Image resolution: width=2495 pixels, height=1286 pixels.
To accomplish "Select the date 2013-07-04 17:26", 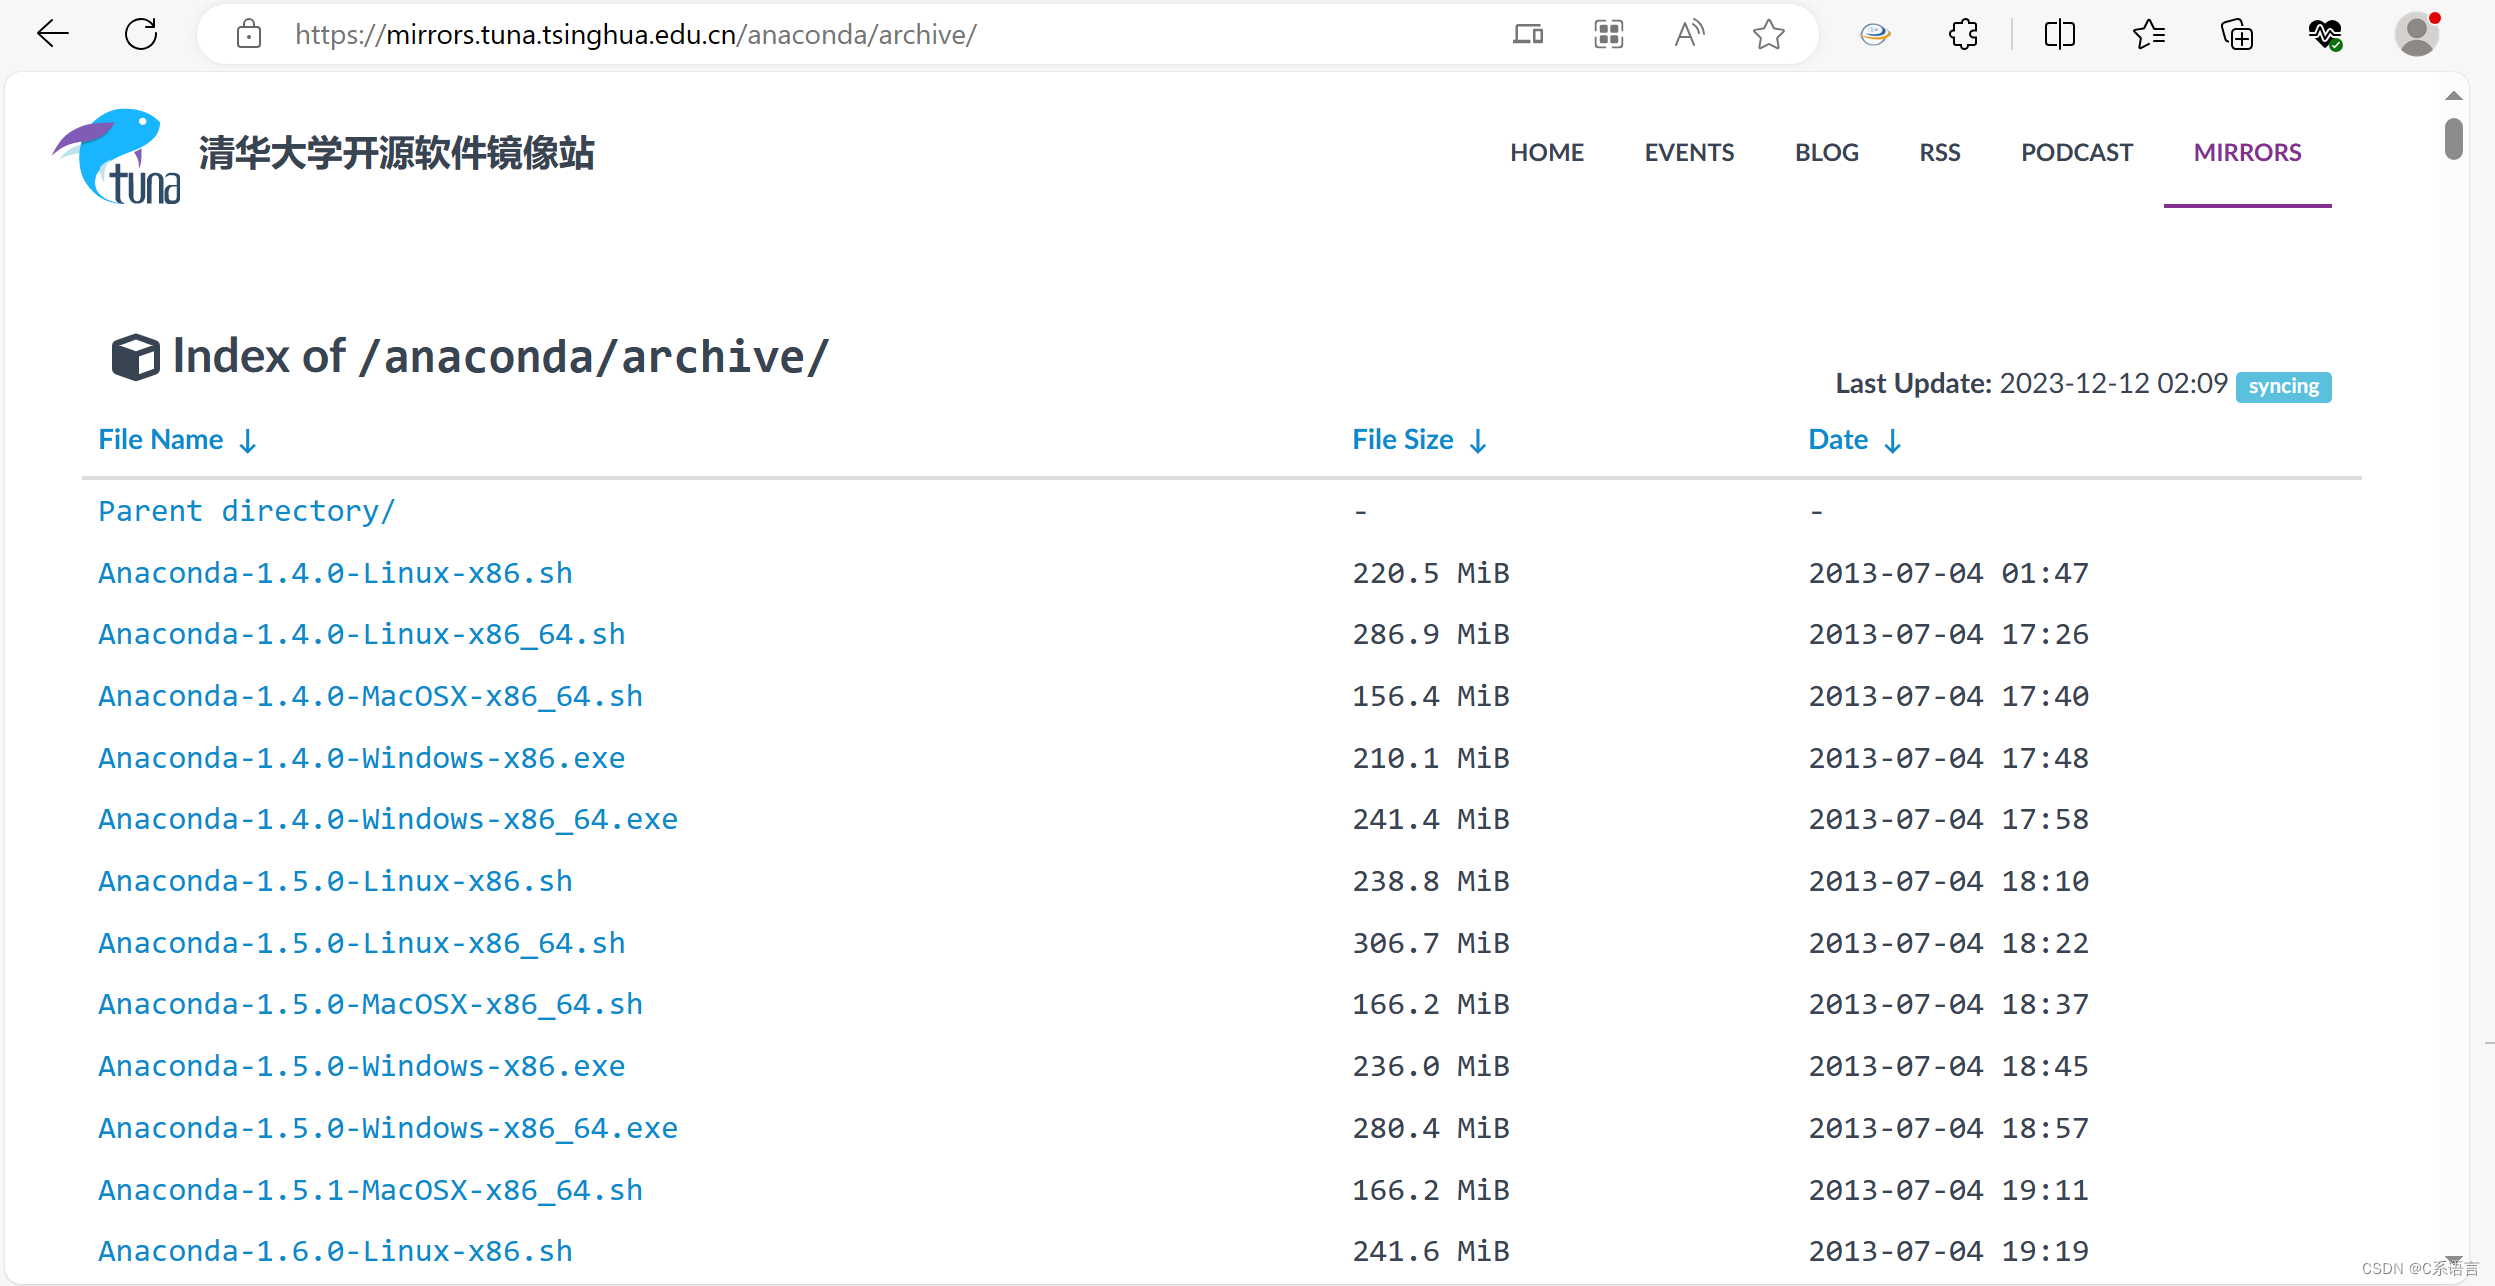I will pyautogui.click(x=1948, y=634).
